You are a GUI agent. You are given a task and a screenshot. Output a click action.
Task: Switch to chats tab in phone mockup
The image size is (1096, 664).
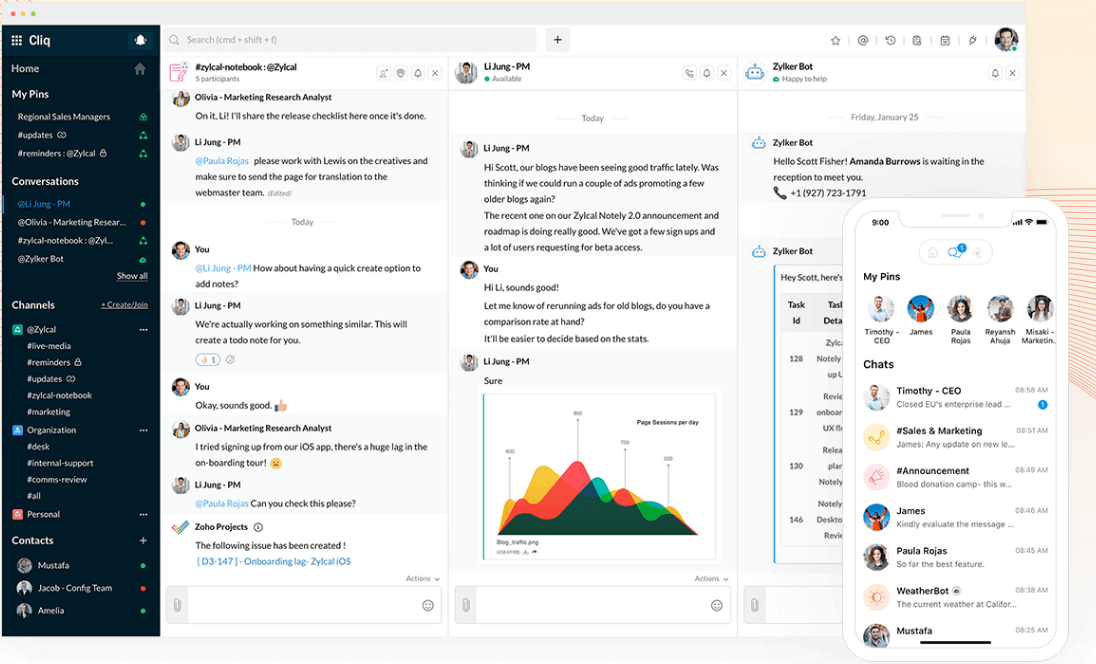tap(955, 252)
